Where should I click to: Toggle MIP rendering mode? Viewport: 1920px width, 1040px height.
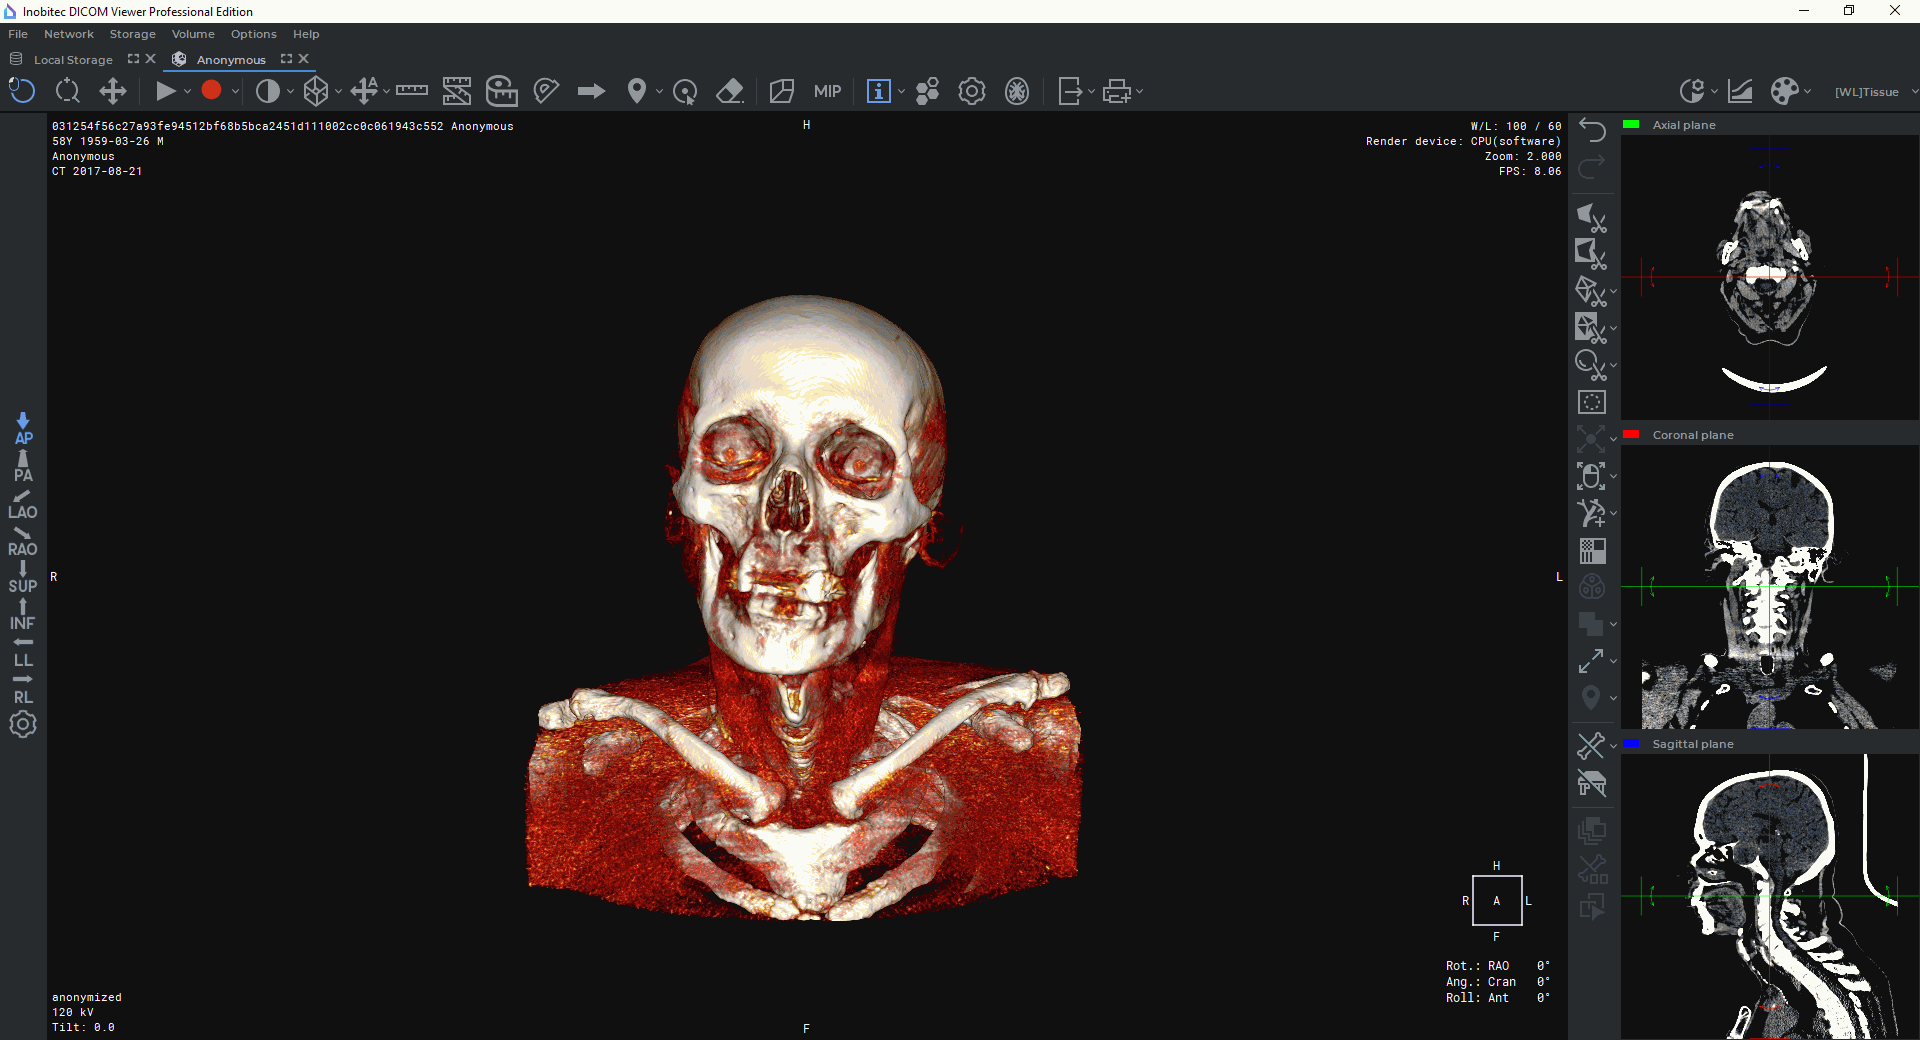[828, 91]
